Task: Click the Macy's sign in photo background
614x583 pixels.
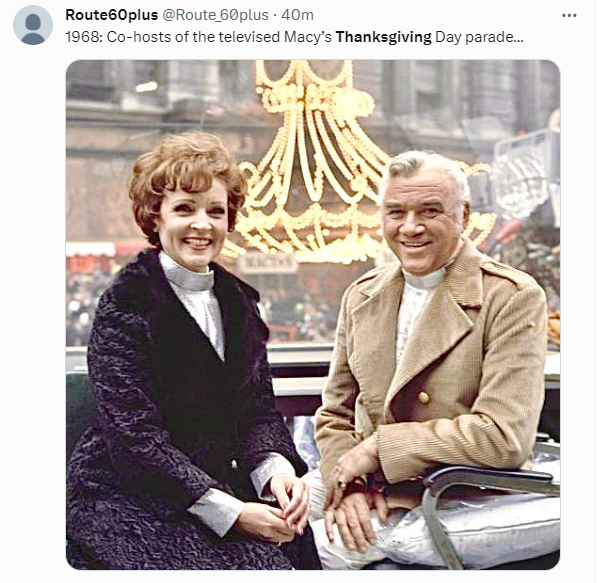Action: coord(268,265)
